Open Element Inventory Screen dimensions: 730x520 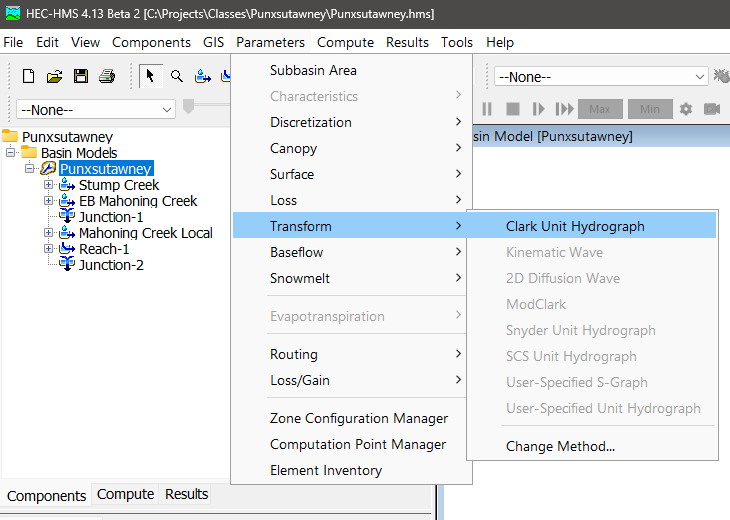click(x=351, y=470)
